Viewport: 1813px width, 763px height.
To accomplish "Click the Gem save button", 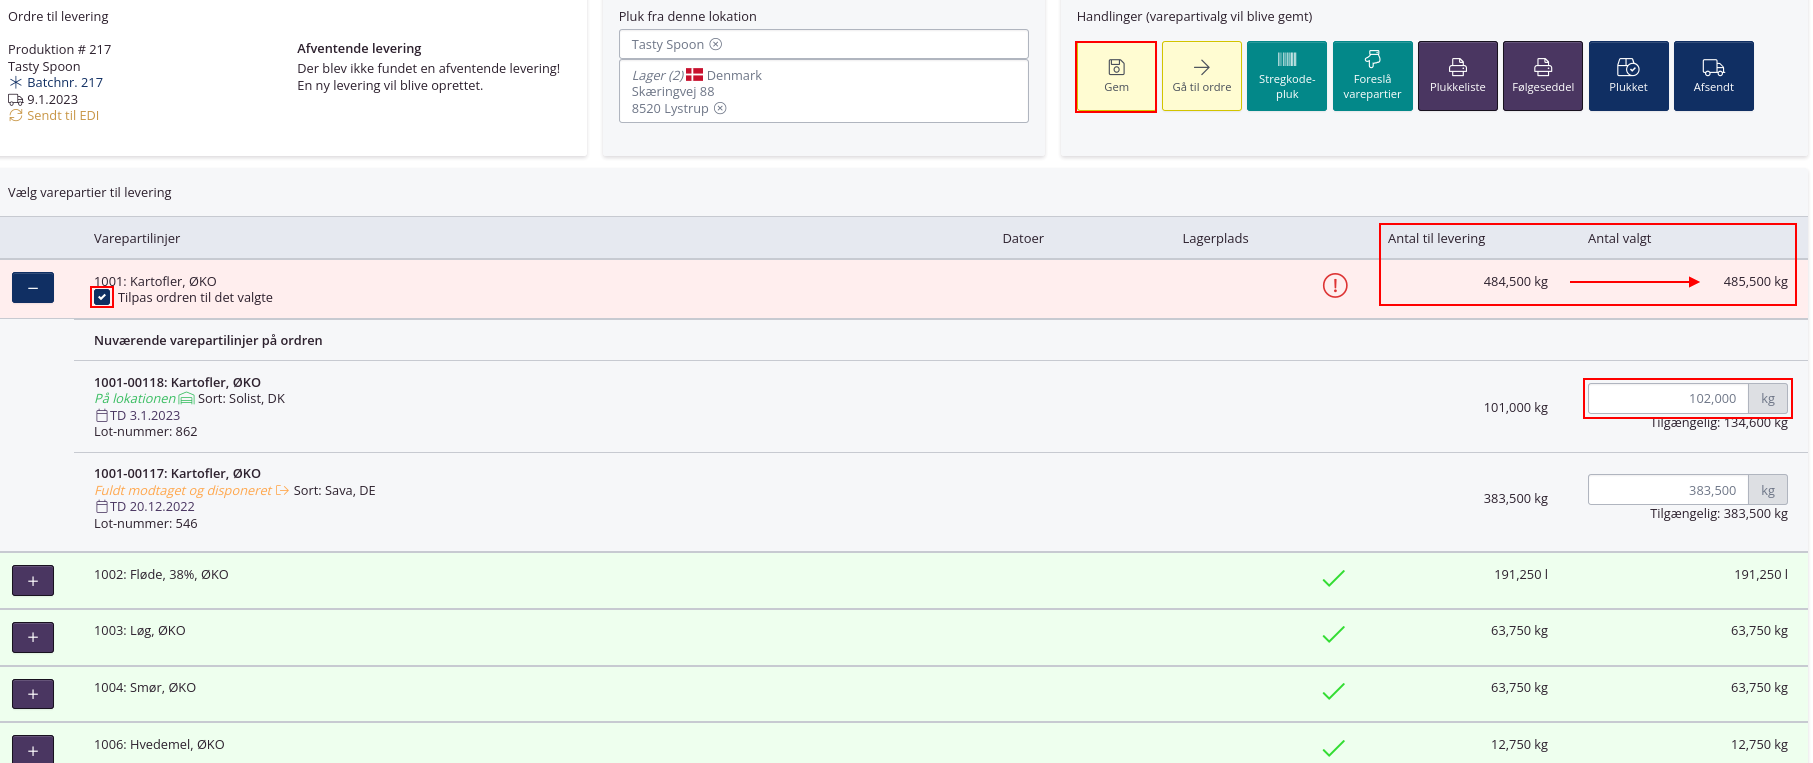I will point(1116,76).
